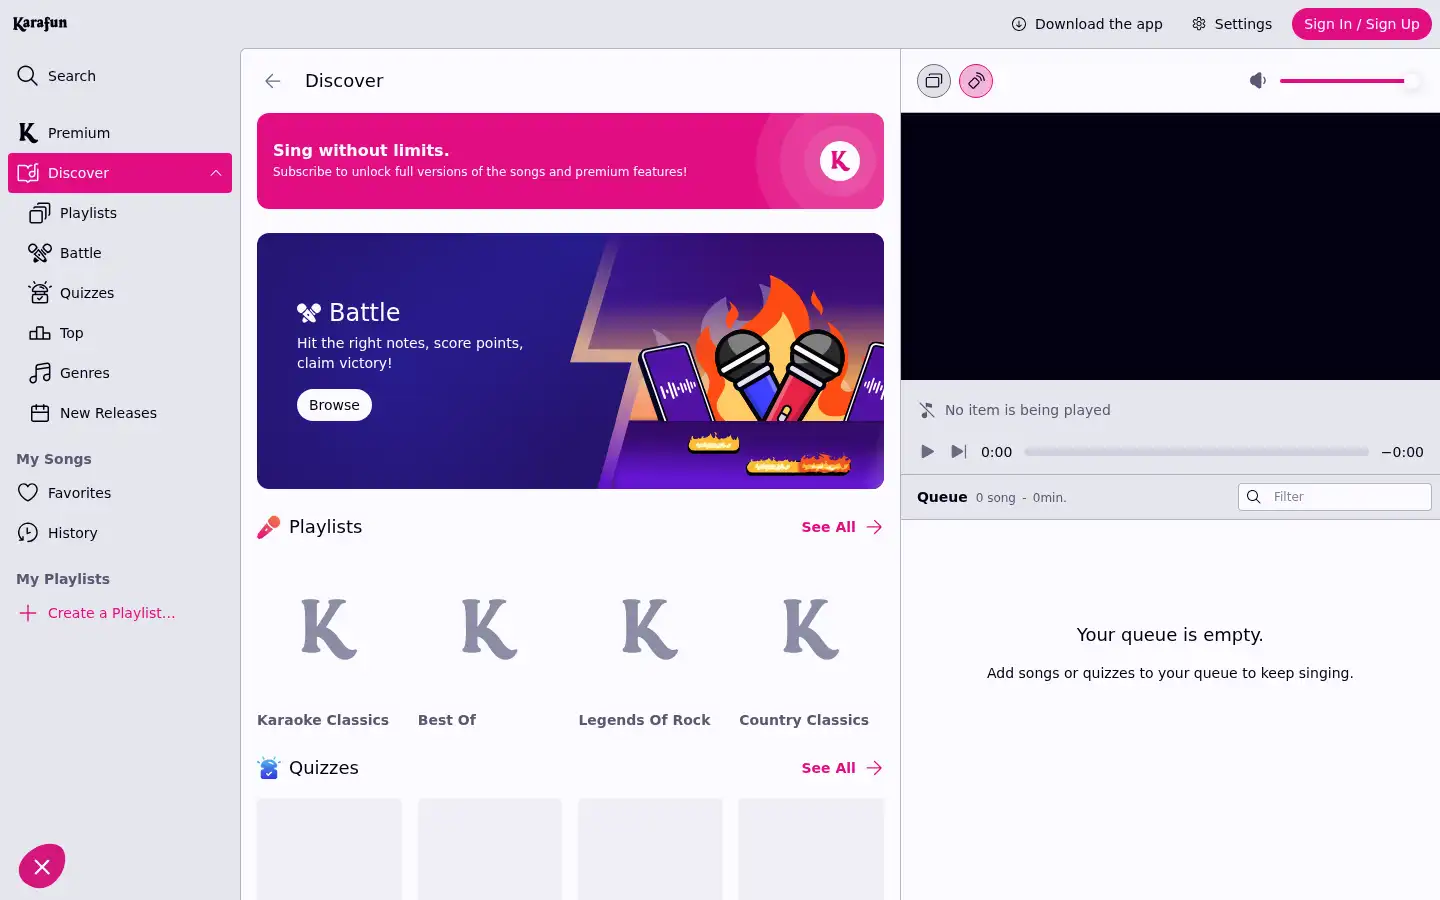Mute the volume speaker icon
The width and height of the screenshot is (1440, 900).
point(1258,80)
